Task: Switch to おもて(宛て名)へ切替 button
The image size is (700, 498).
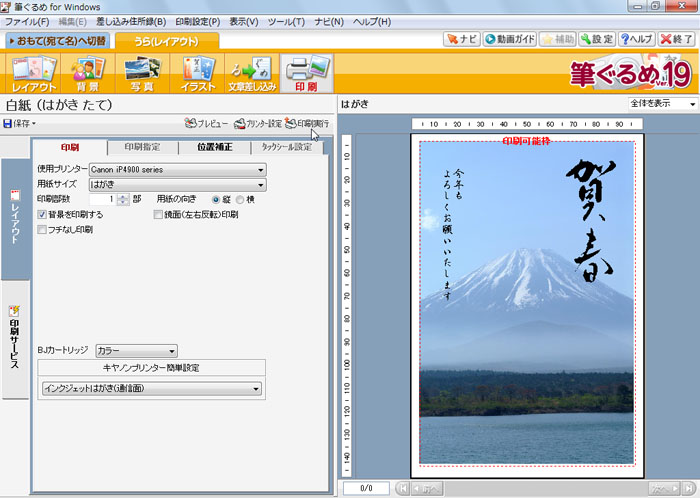Action: pos(56,41)
